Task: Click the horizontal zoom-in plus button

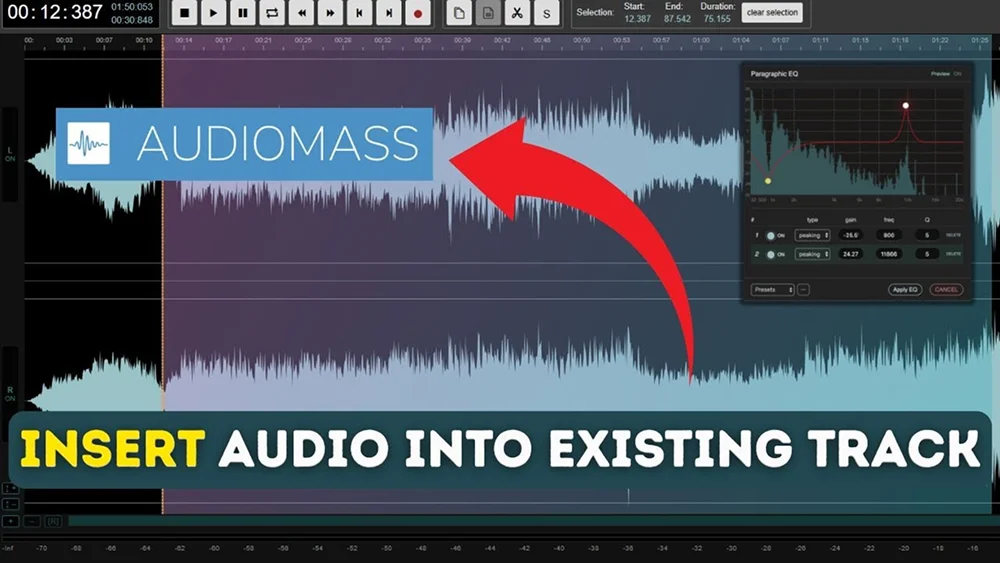Action: (x=10, y=522)
